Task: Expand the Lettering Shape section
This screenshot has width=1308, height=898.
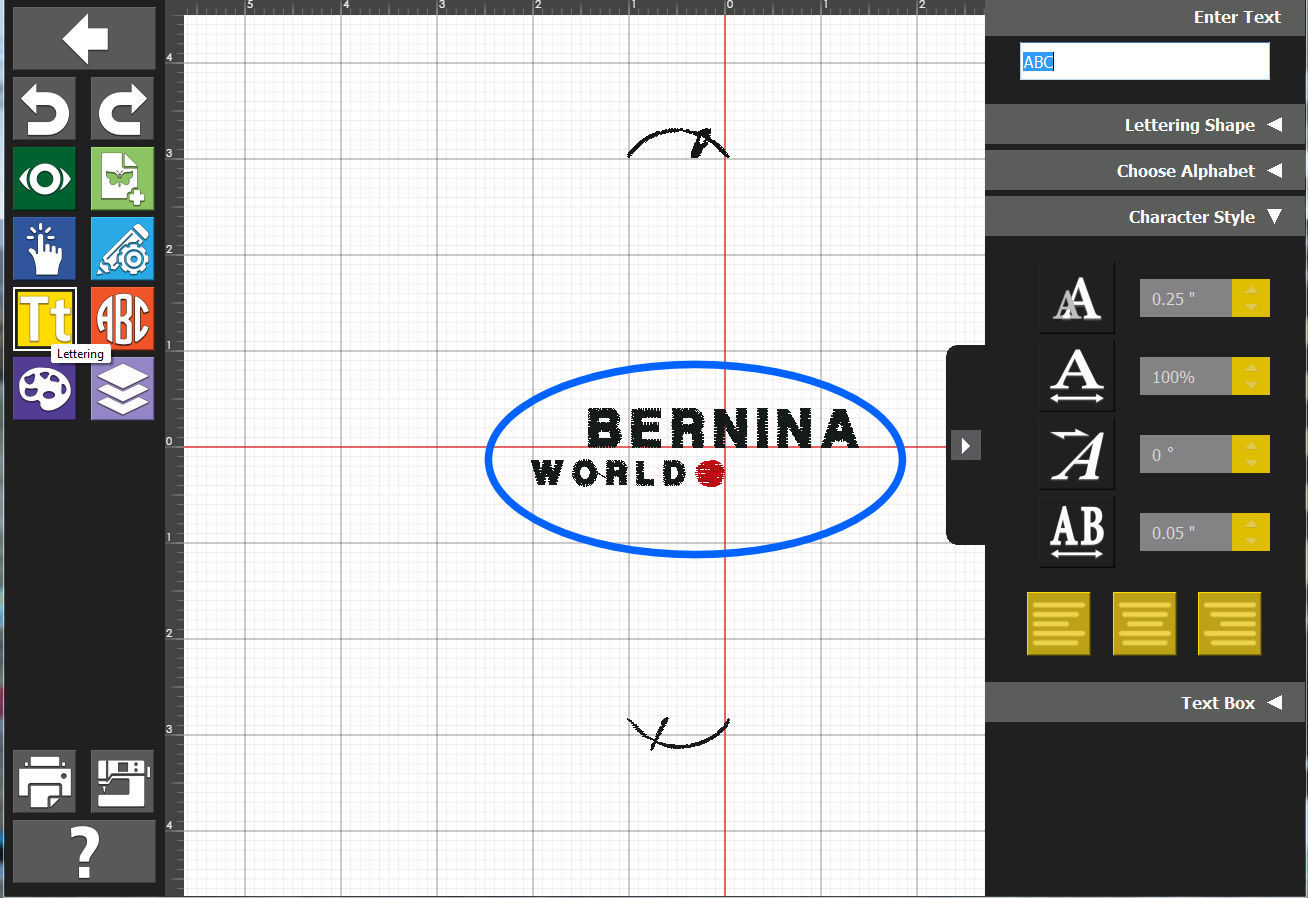Action: pyautogui.click(x=1146, y=125)
